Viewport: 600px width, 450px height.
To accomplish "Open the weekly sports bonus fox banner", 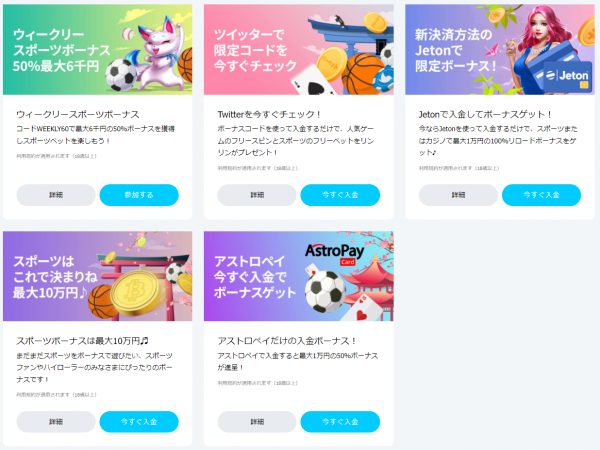I will [98, 49].
